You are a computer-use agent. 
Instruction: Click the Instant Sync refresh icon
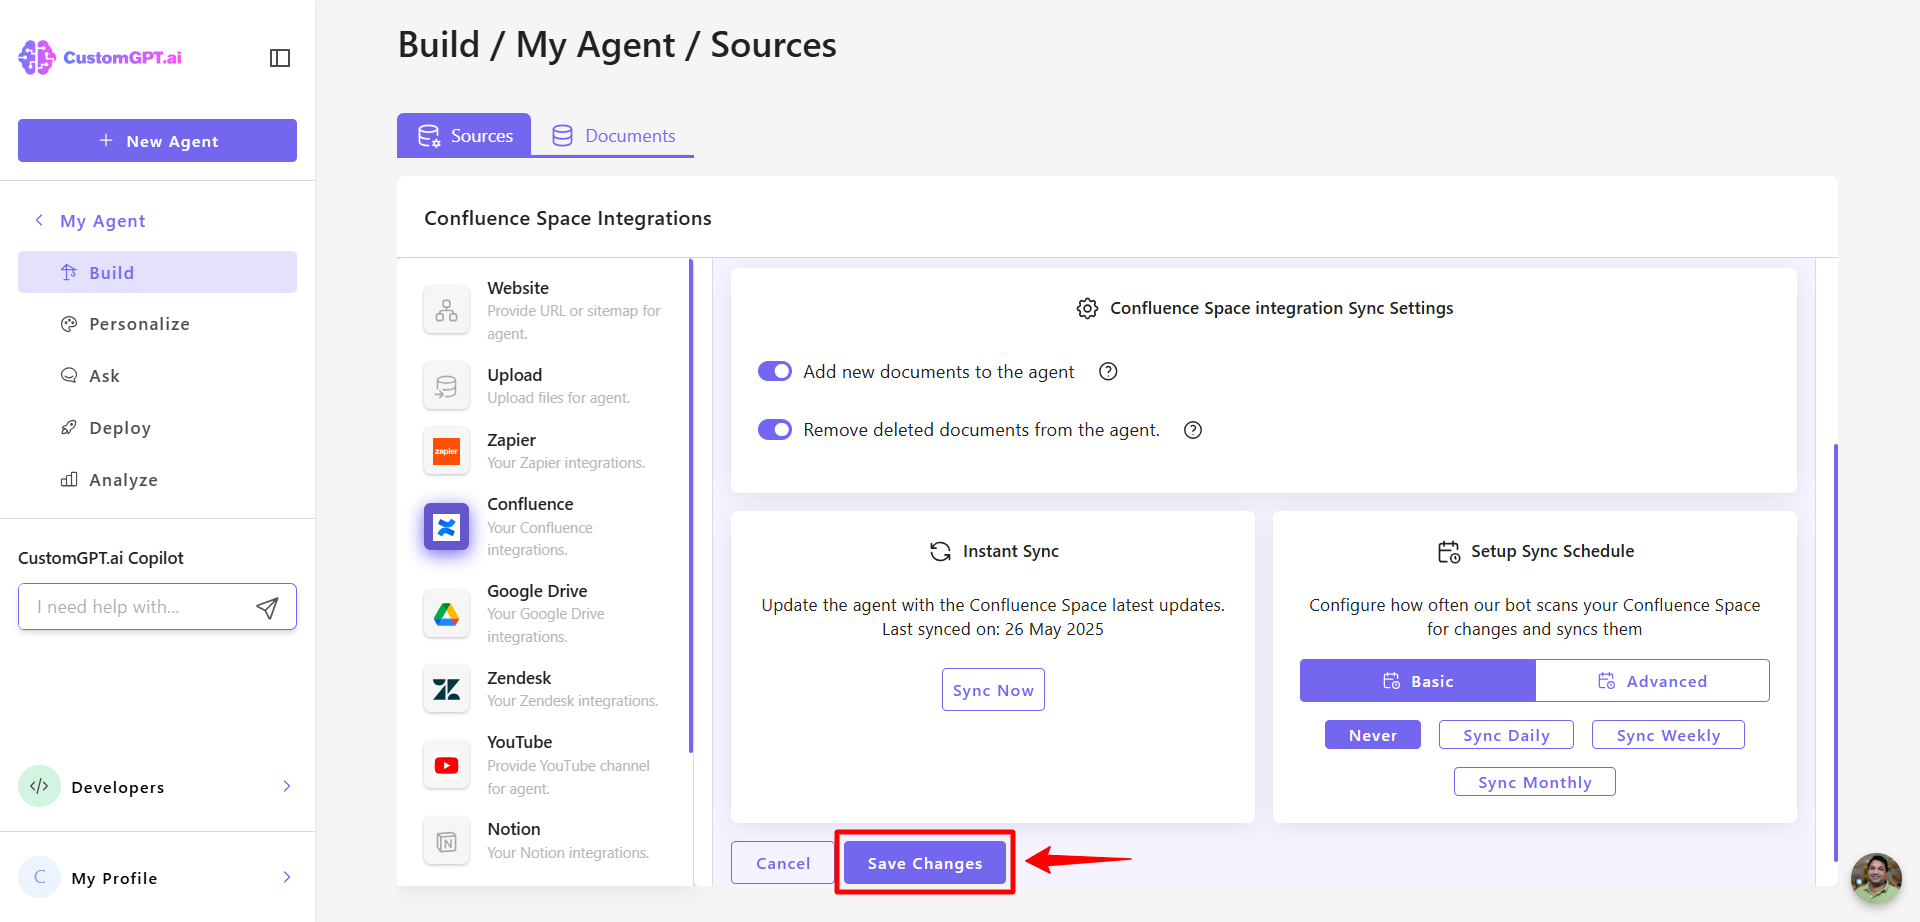point(940,551)
